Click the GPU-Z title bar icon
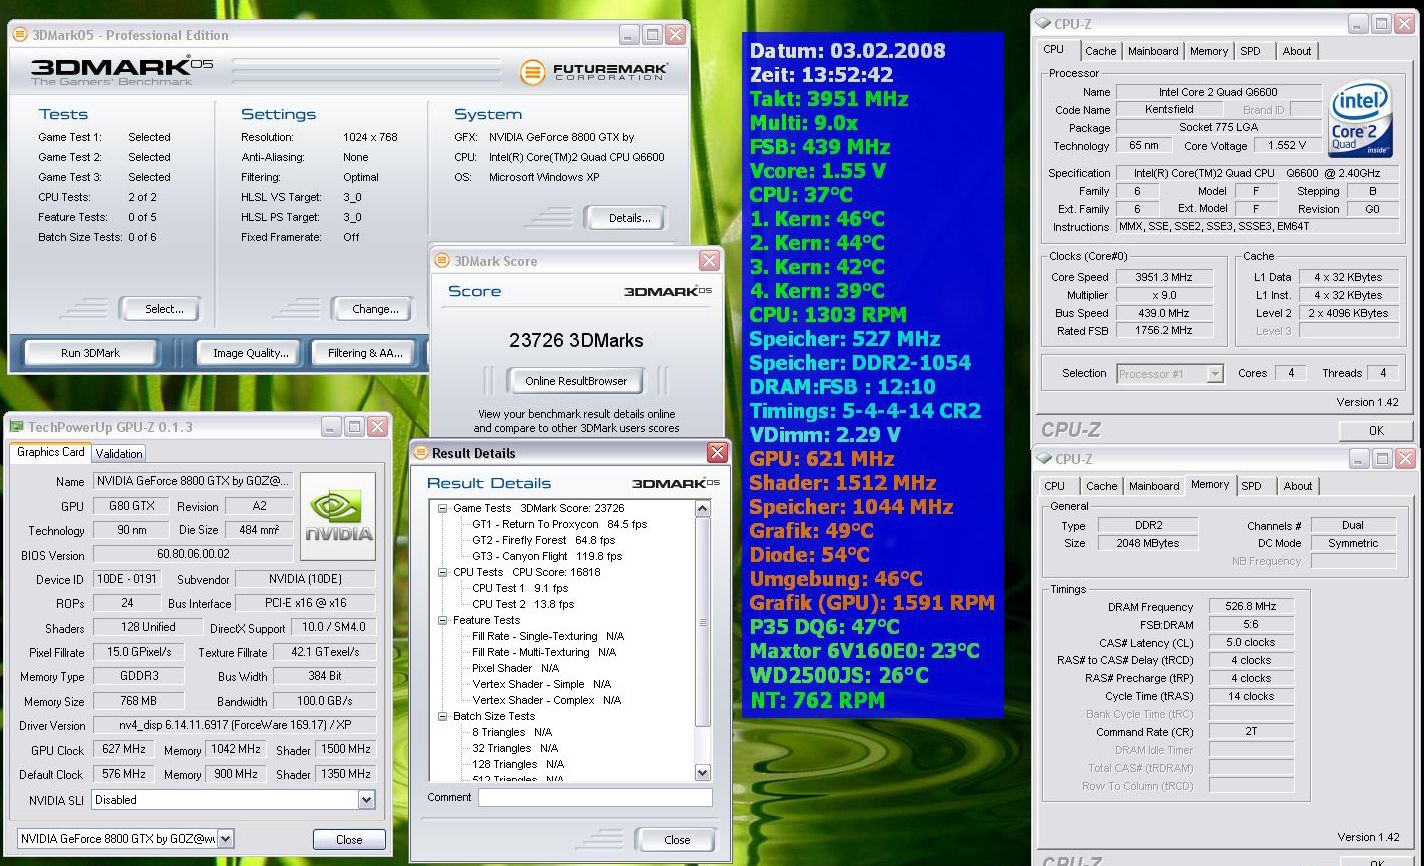This screenshot has width=1424, height=866. click(17, 427)
